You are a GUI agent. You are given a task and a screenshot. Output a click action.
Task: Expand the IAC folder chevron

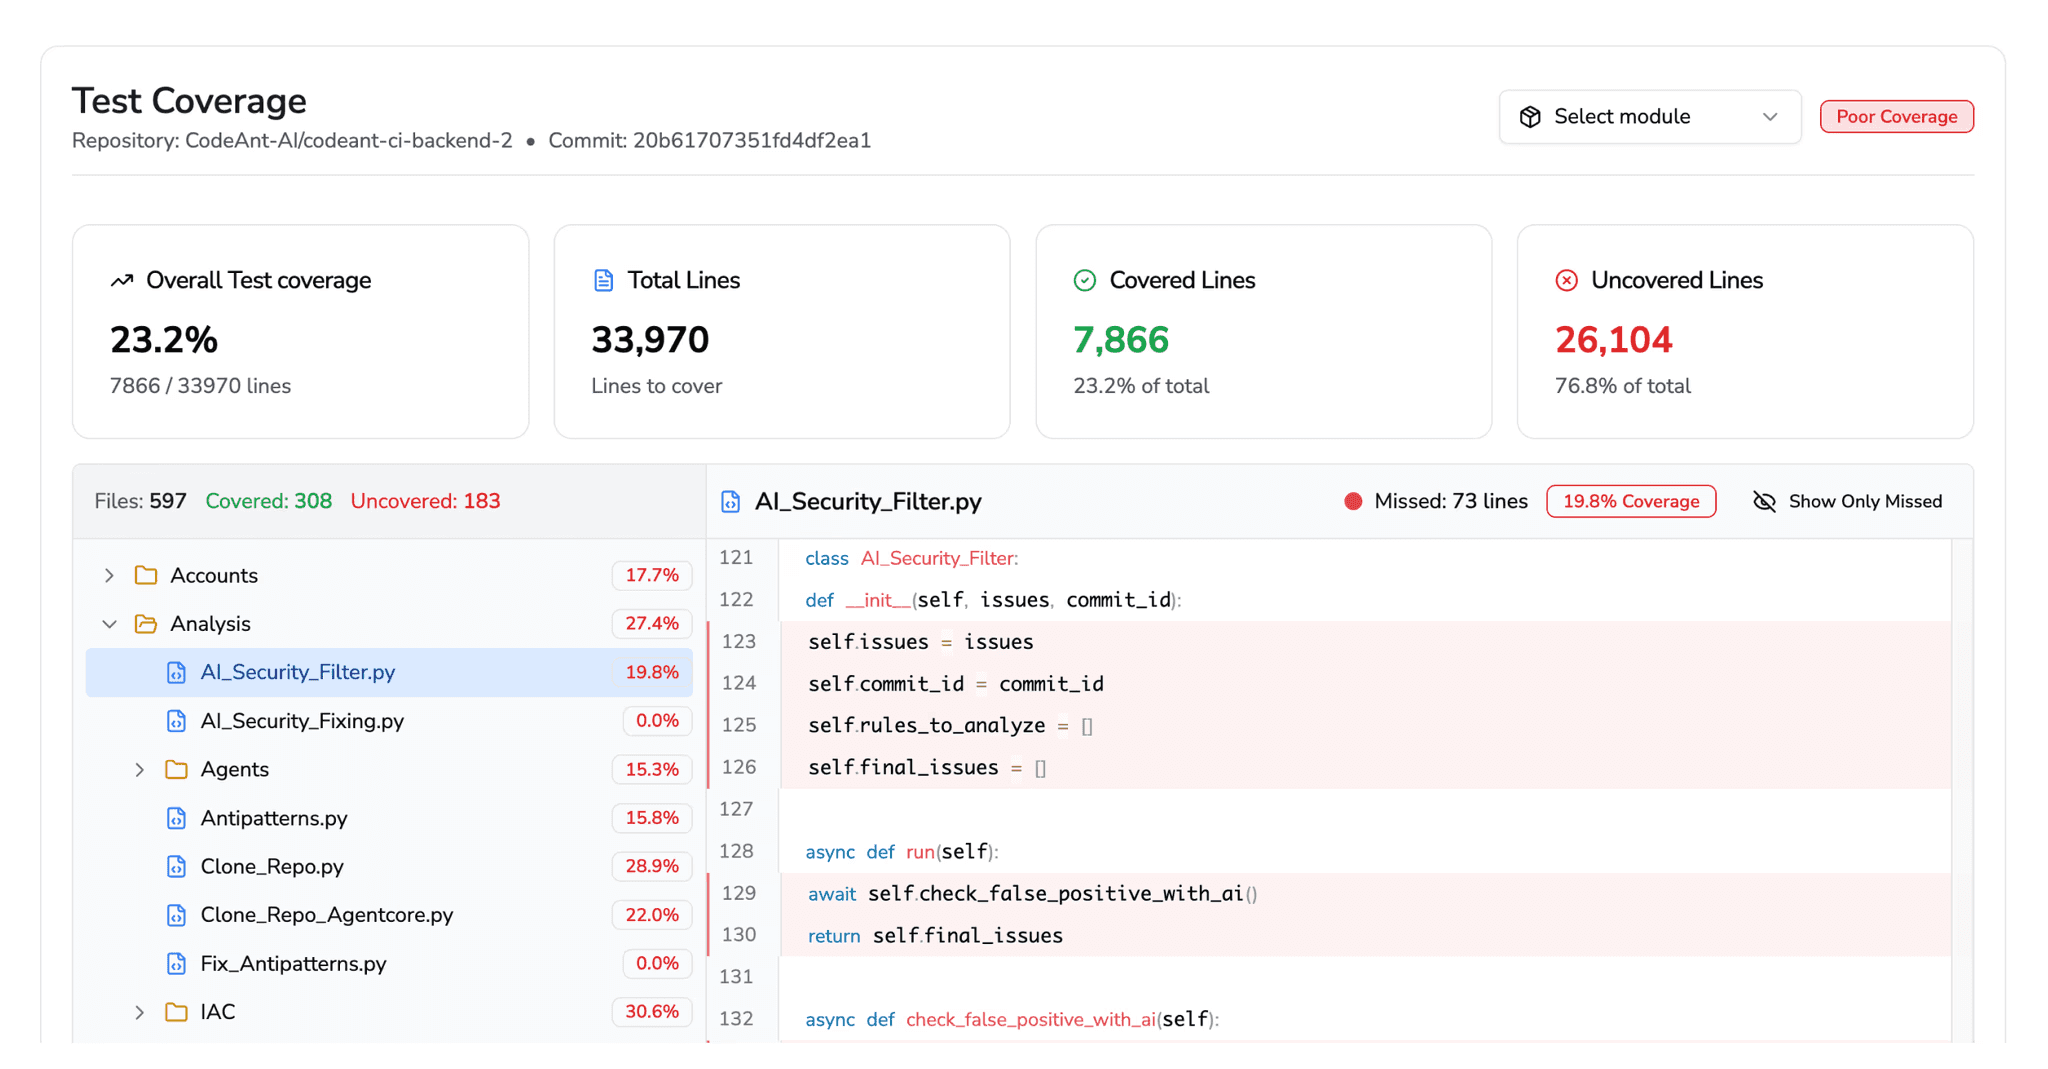tap(140, 1012)
